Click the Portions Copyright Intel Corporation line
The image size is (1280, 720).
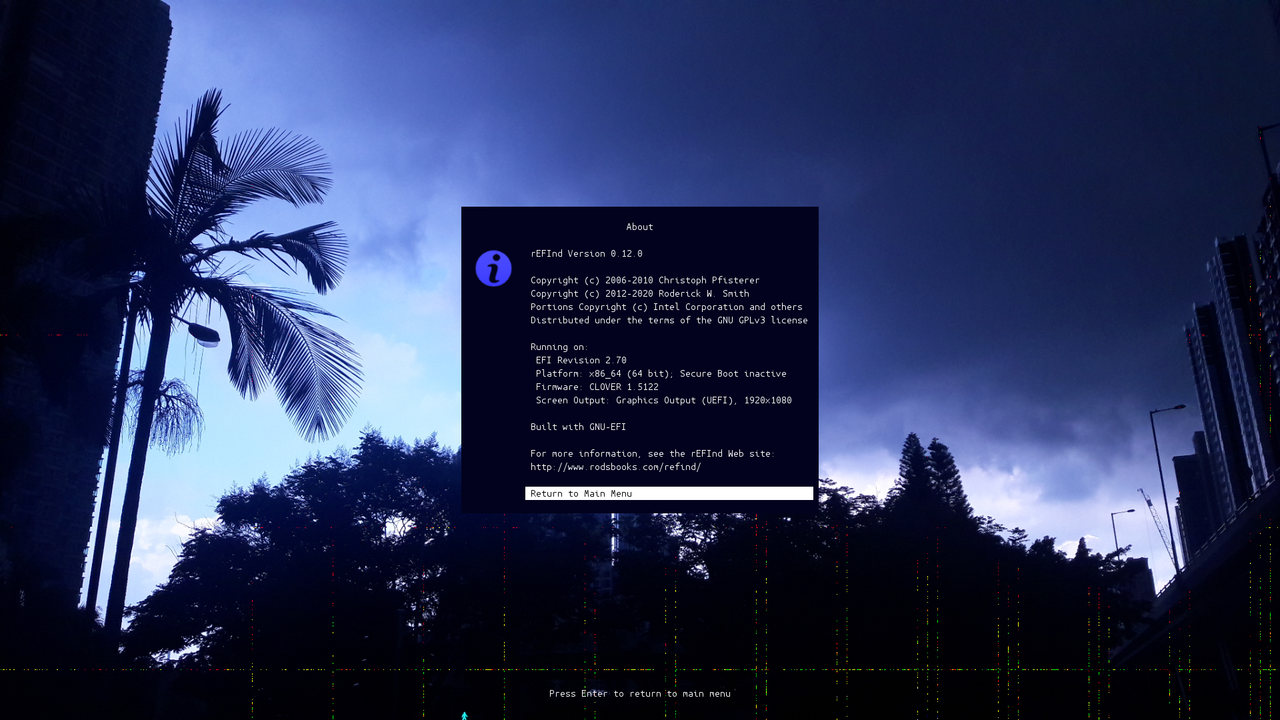[666, 307]
